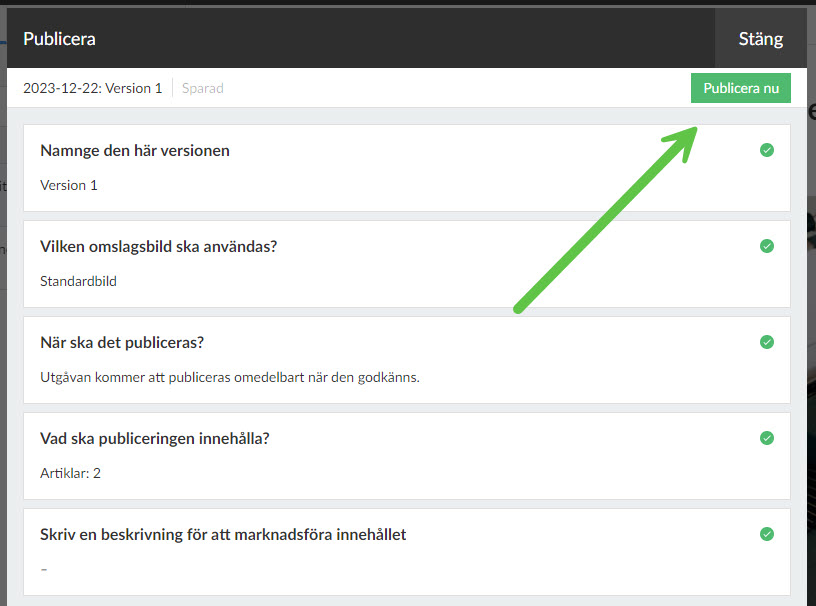Click the 2023-12-22: Version 1 label
This screenshot has width=816, height=606.
(92, 88)
